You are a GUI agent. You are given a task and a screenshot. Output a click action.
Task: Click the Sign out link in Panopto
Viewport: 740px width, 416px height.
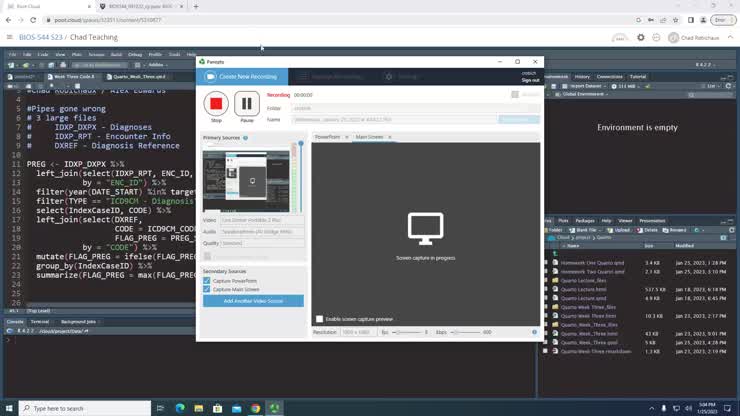point(529,80)
